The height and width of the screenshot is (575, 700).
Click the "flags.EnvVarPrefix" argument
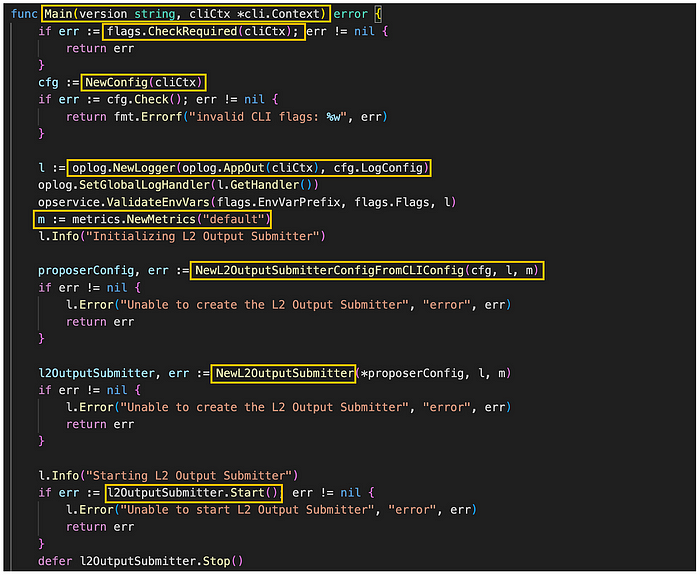tap(279, 202)
